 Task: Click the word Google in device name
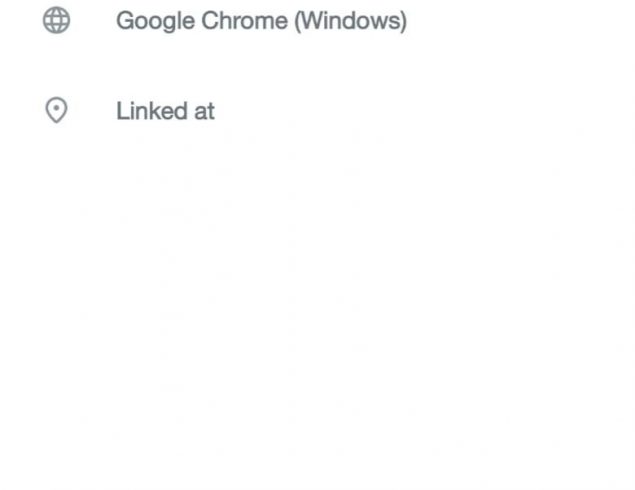click(156, 21)
